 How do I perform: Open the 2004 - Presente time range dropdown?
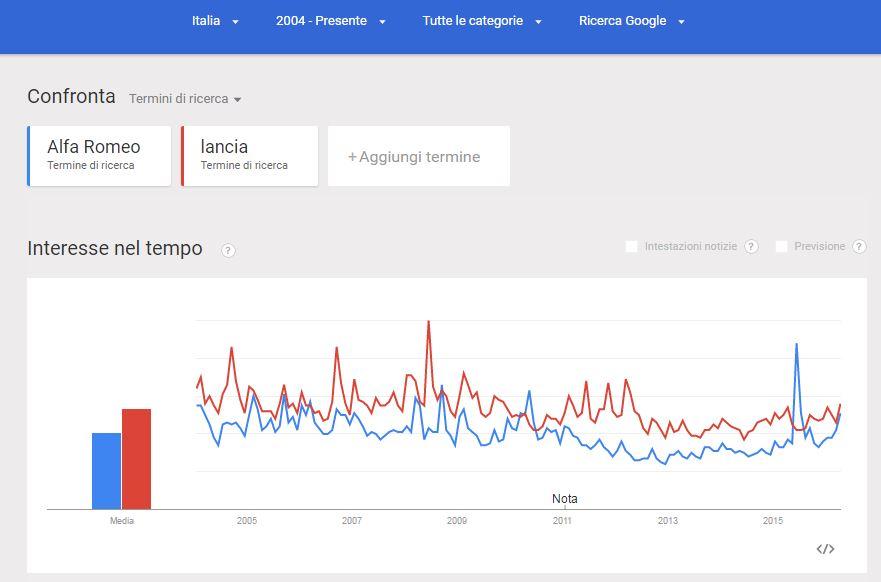[330, 21]
